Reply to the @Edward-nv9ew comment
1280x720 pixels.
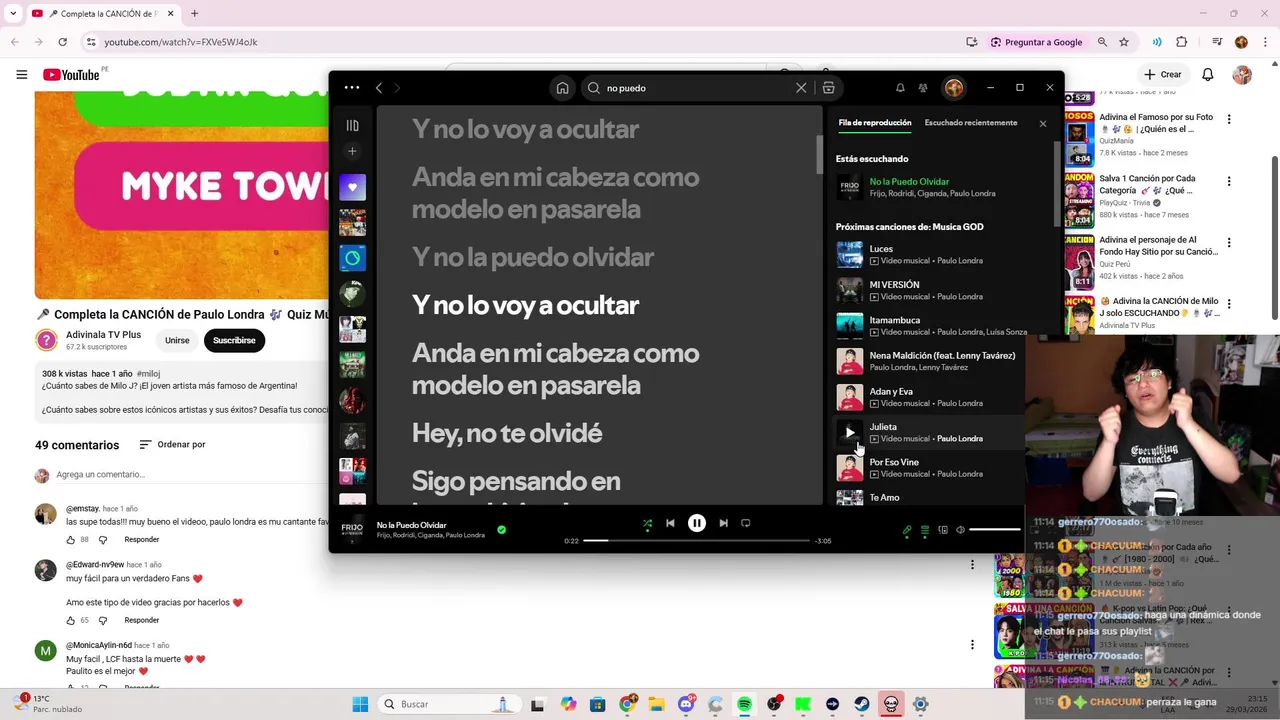[x=142, y=621]
